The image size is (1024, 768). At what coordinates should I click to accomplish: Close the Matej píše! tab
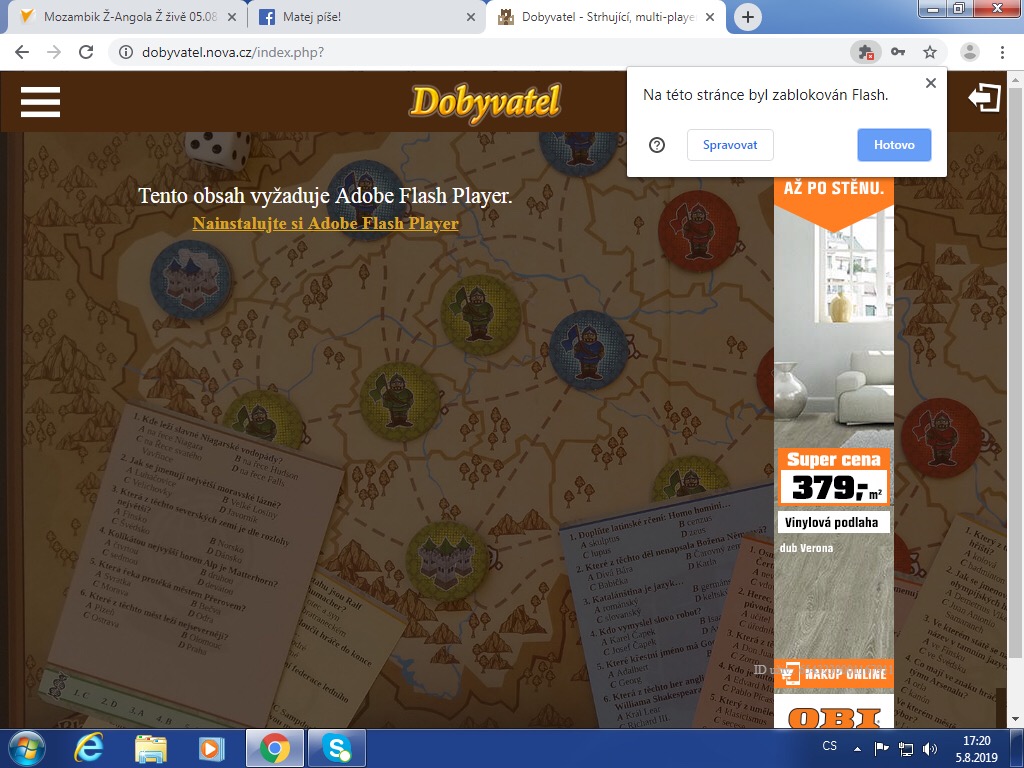(470, 18)
